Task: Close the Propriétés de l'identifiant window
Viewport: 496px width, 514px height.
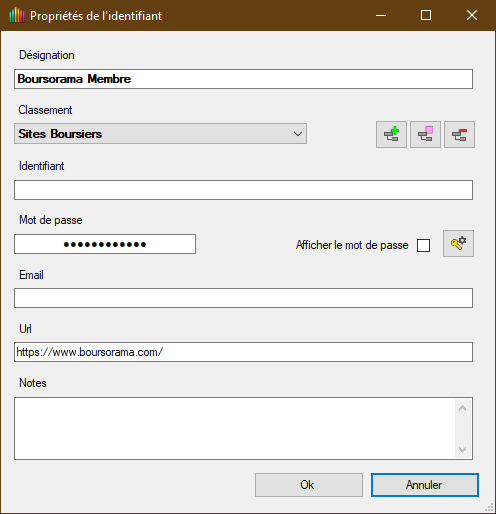Action: pyautogui.click(x=472, y=15)
